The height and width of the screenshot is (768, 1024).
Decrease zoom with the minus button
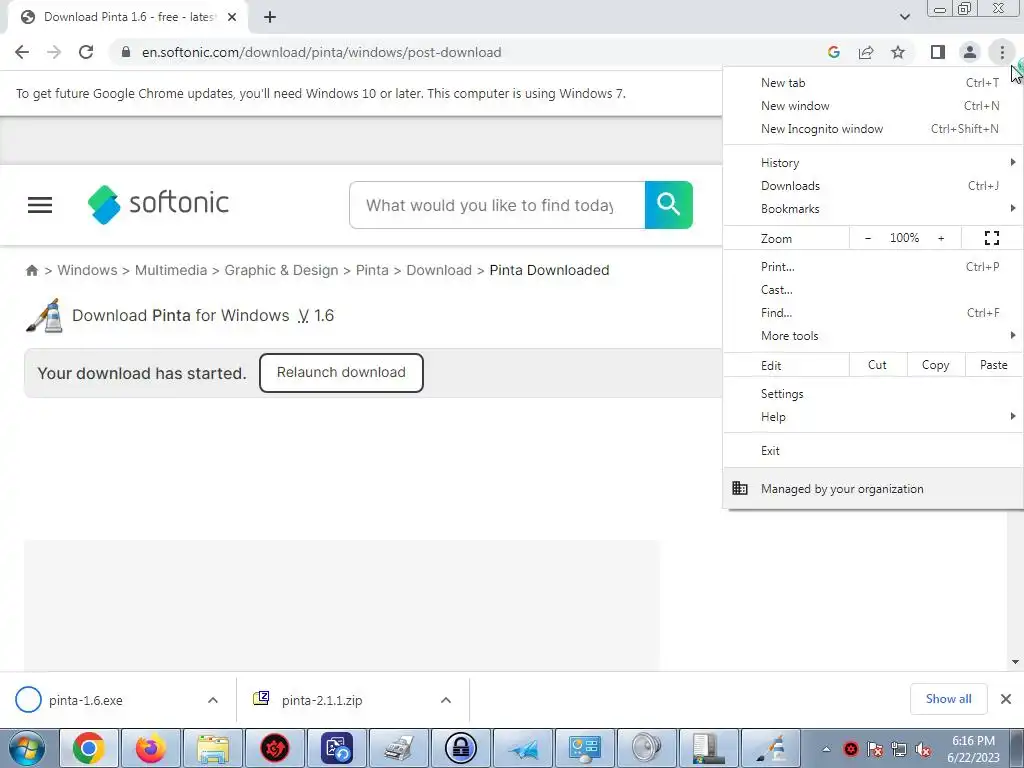[867, 238]
